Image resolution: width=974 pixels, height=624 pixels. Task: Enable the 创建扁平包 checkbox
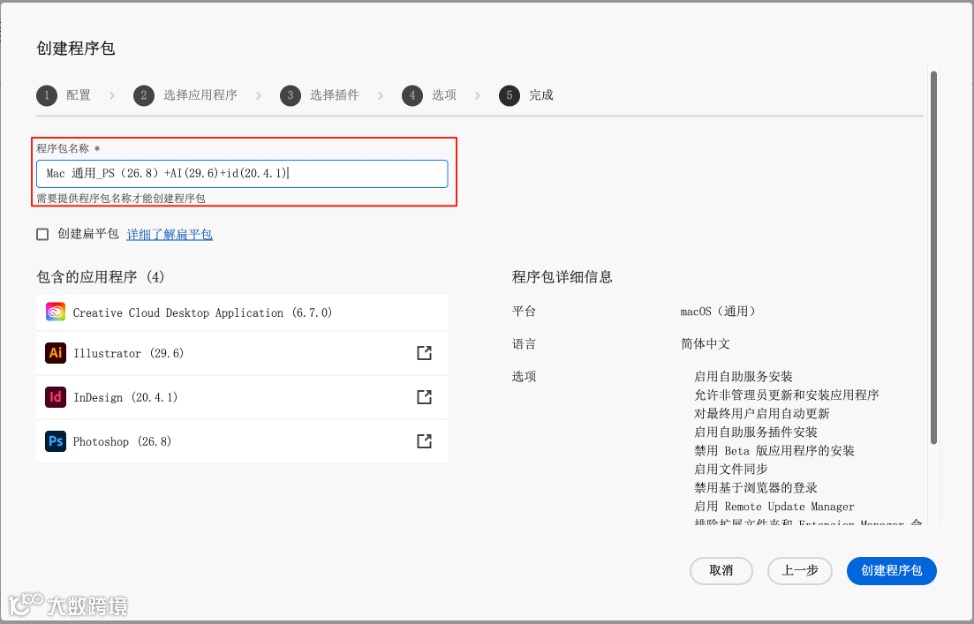click(x=42, y=234)
